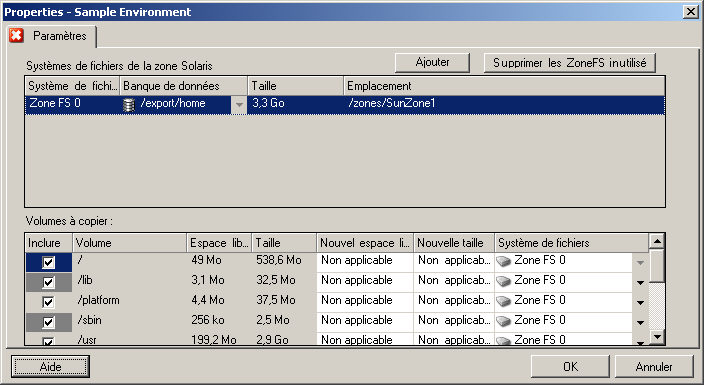Open file system dropdown for /platform
Viewport: 704px width, 385px height.
(x=641, y=302)
